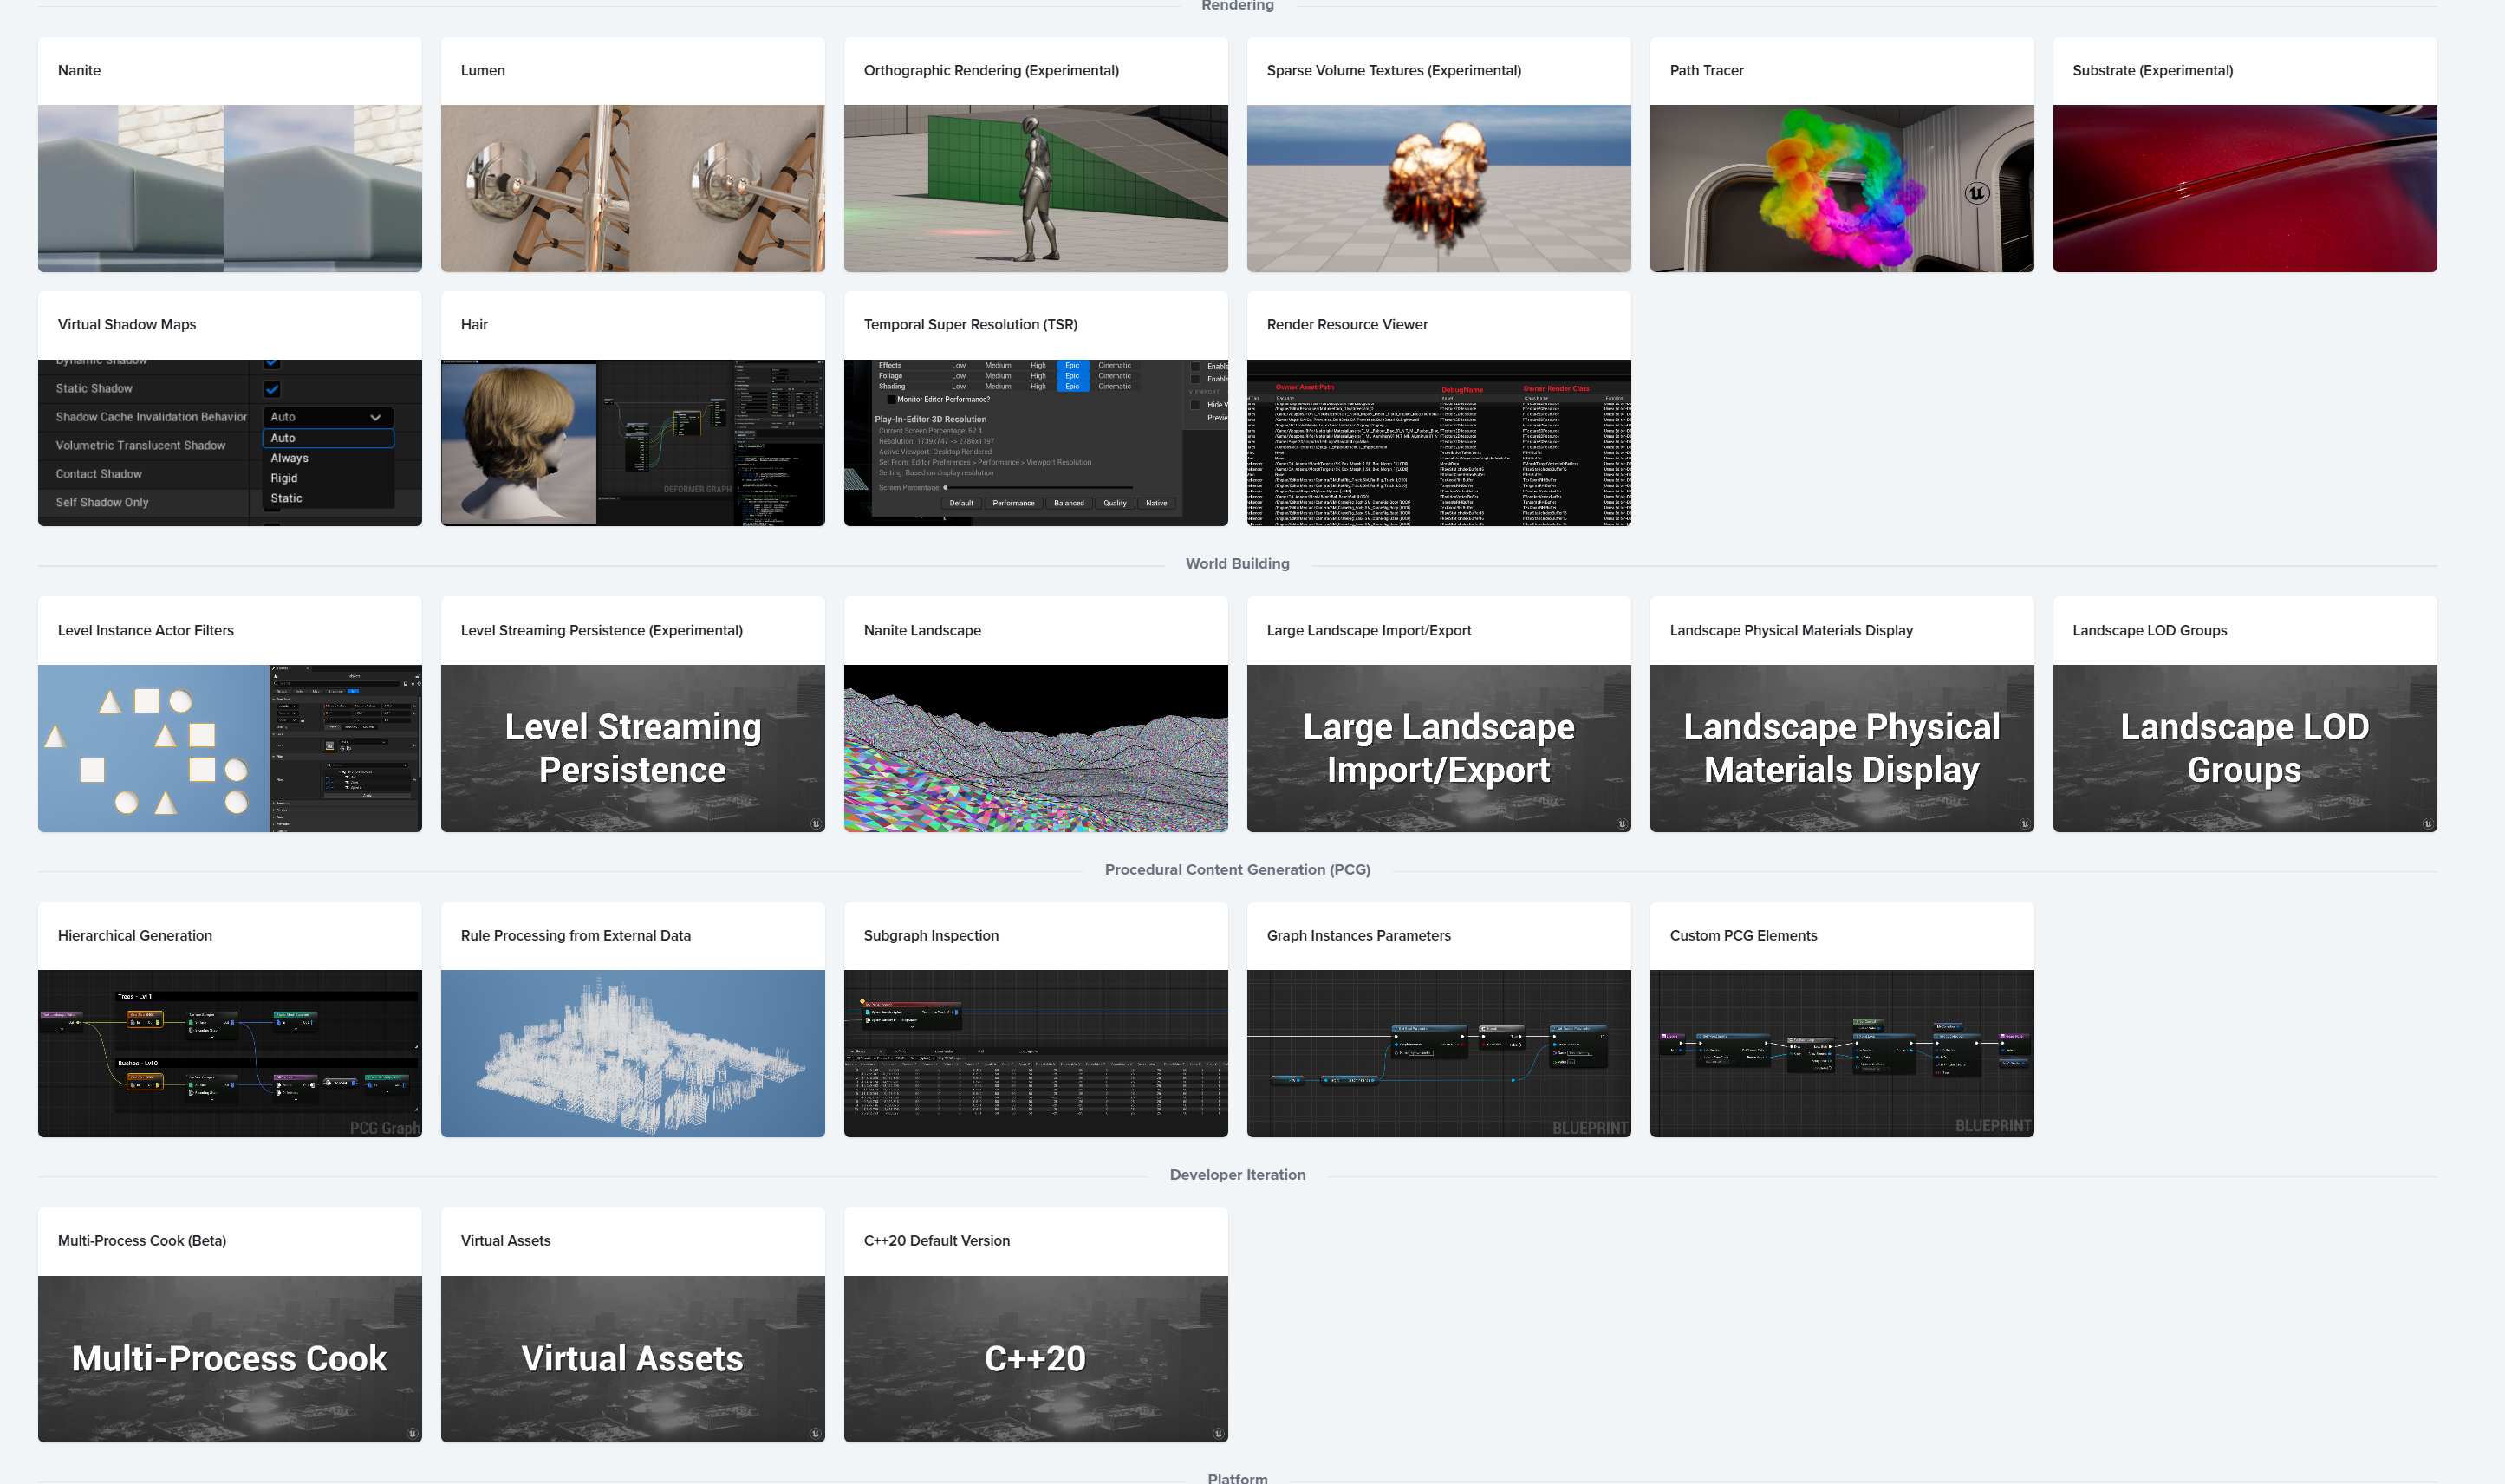This screenshot has height=1484, width=2505.
Task: Open Temporal Super Resolution (TSR) card title
Action: 970,324
